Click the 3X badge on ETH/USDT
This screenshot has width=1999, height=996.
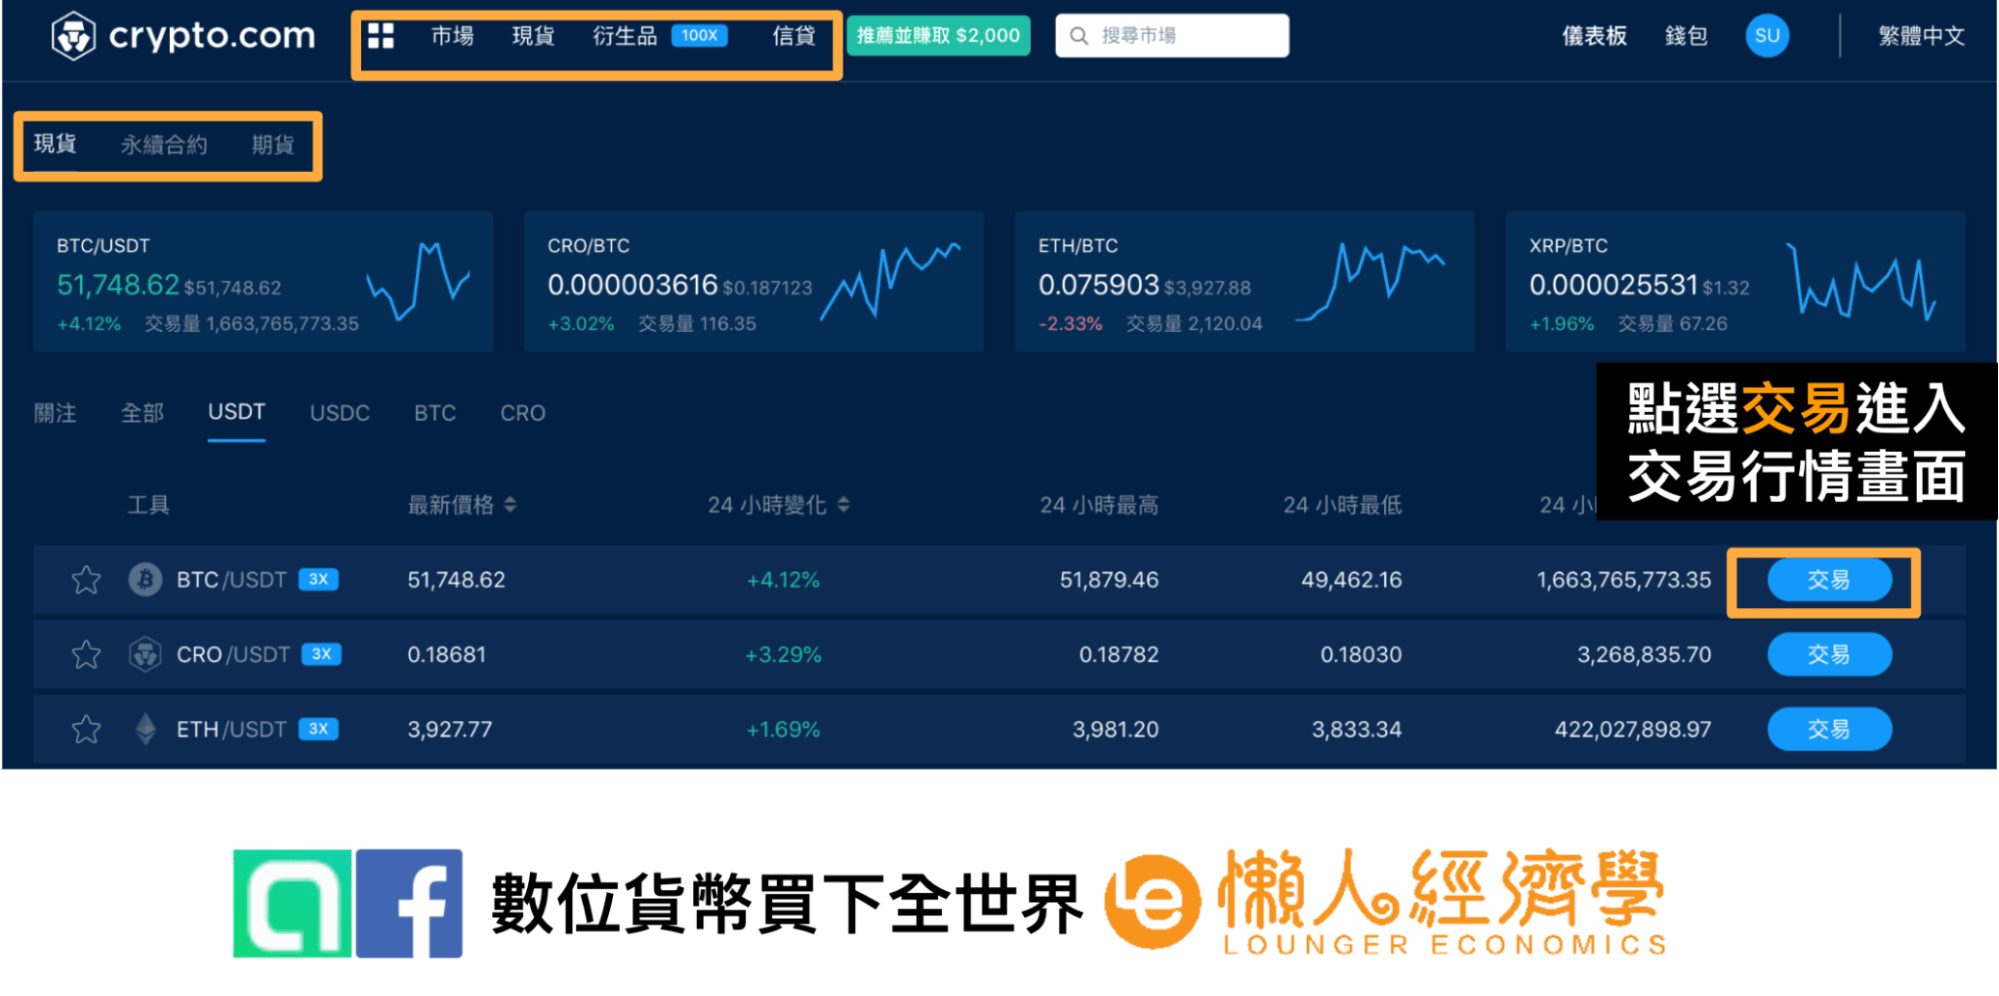[319, 730]
